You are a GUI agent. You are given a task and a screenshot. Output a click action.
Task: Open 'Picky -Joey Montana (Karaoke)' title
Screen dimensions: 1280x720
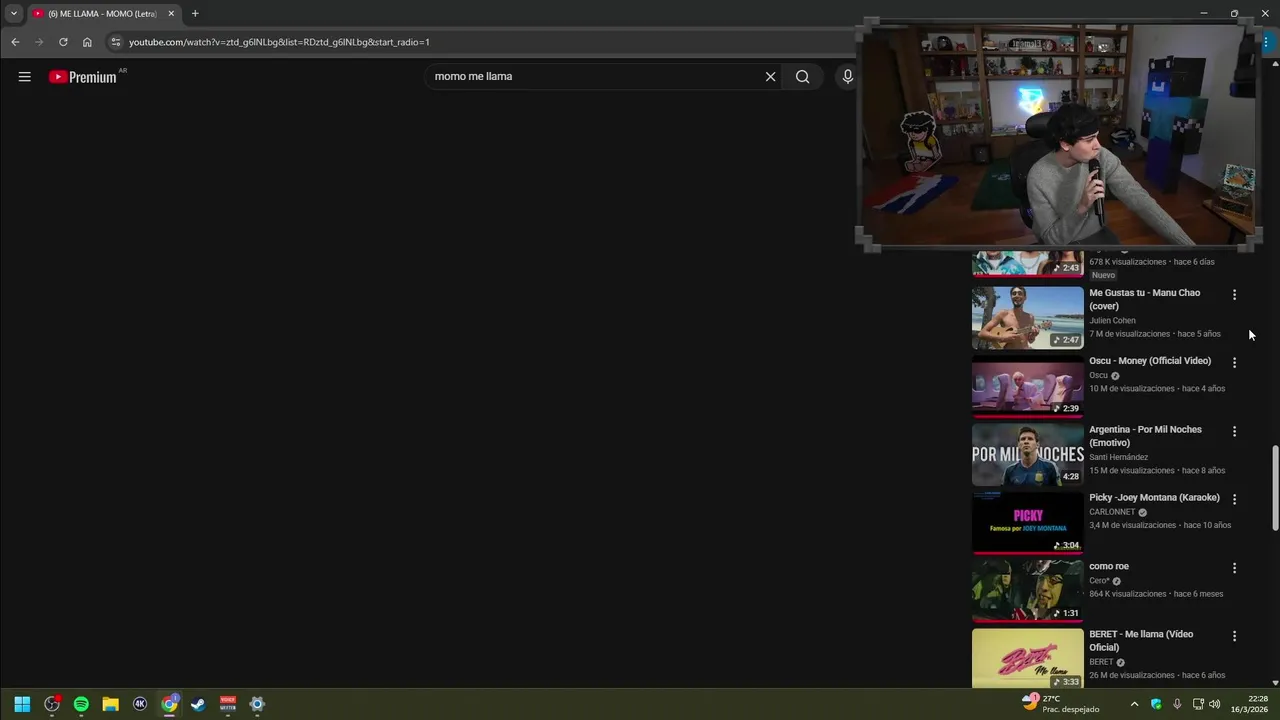(x=1154, y=498)
